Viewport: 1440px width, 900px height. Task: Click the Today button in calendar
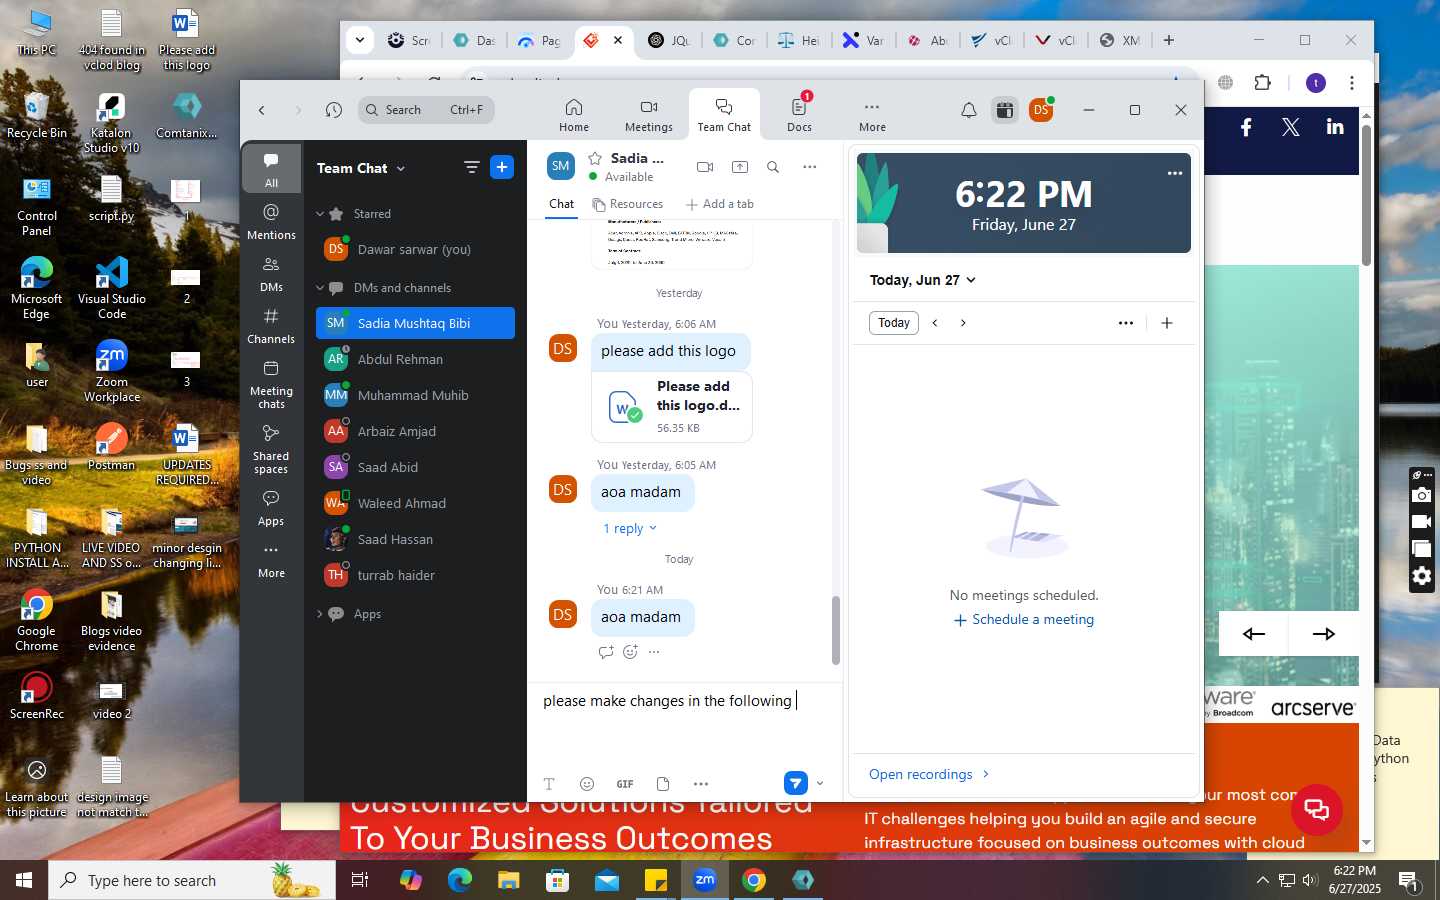(894, 323)
